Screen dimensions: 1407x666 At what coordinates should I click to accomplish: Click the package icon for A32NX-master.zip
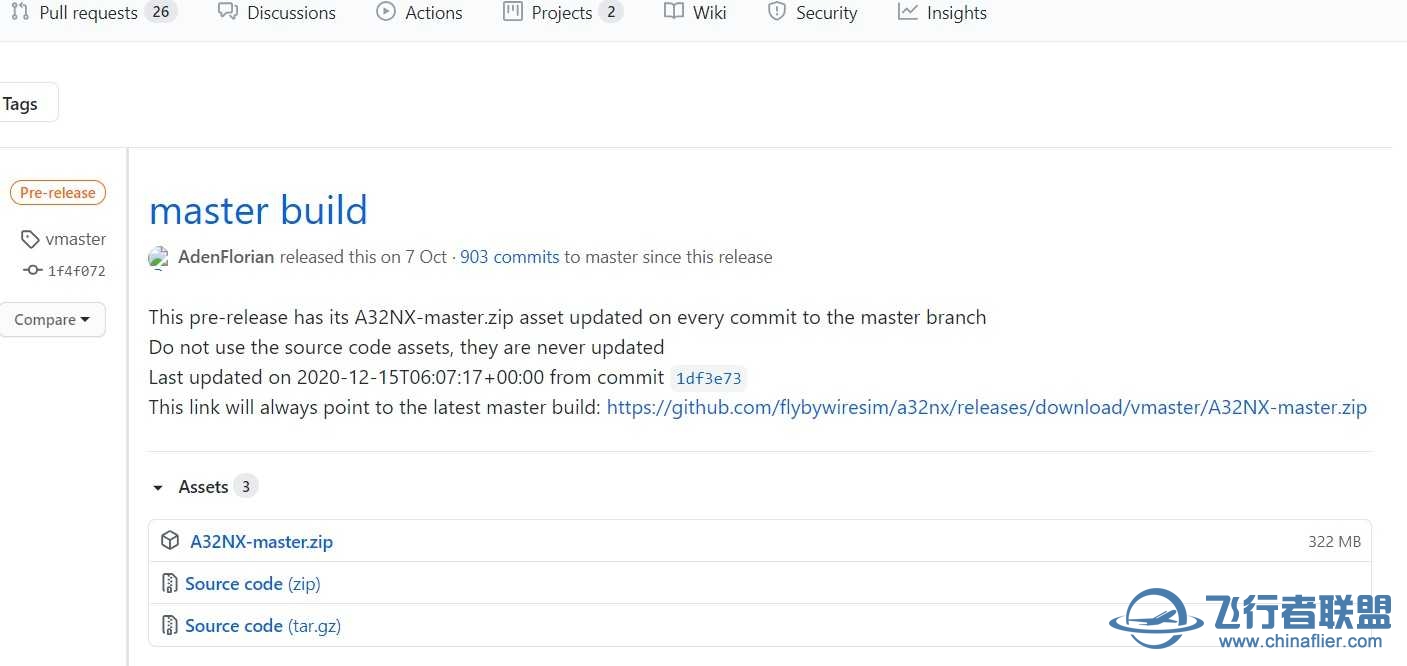[170, 541]
